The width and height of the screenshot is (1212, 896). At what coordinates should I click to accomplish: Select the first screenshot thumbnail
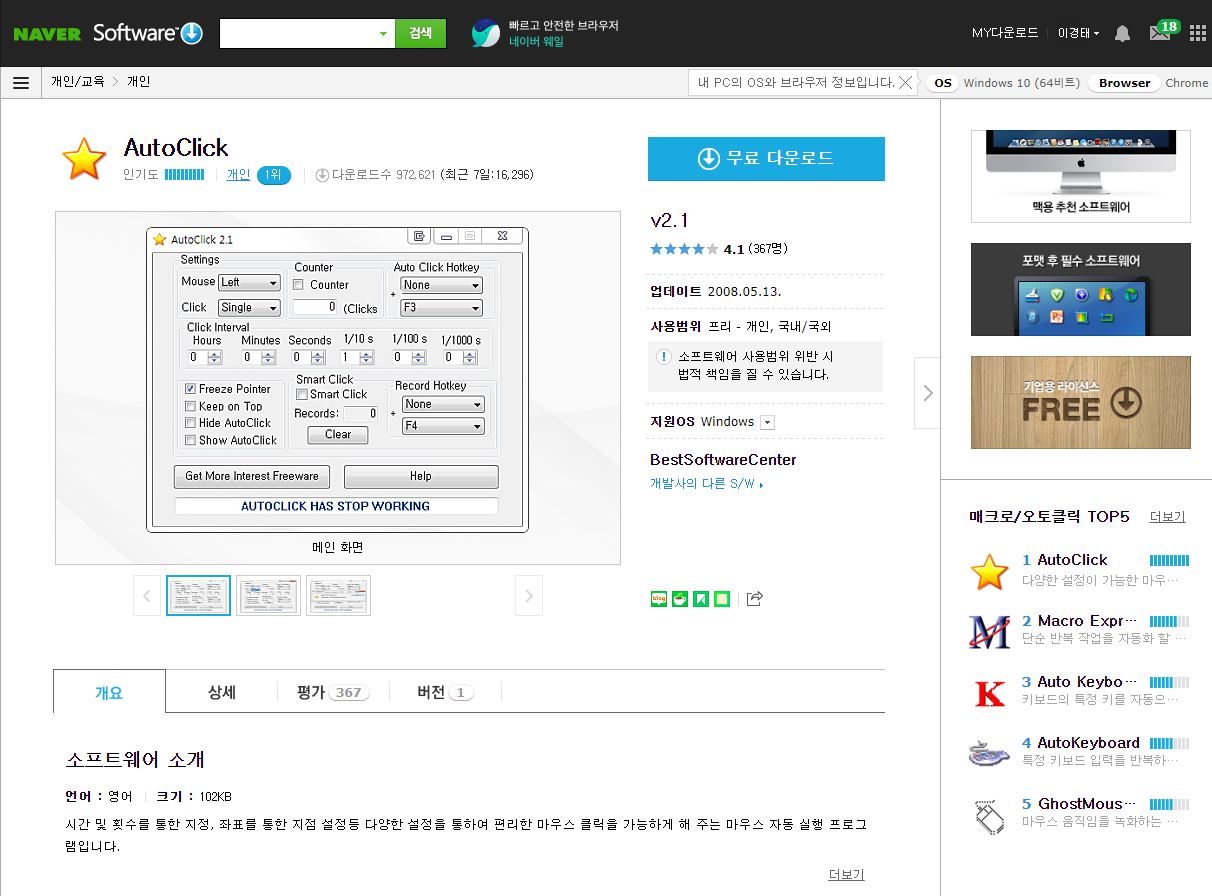pos(198,596)
